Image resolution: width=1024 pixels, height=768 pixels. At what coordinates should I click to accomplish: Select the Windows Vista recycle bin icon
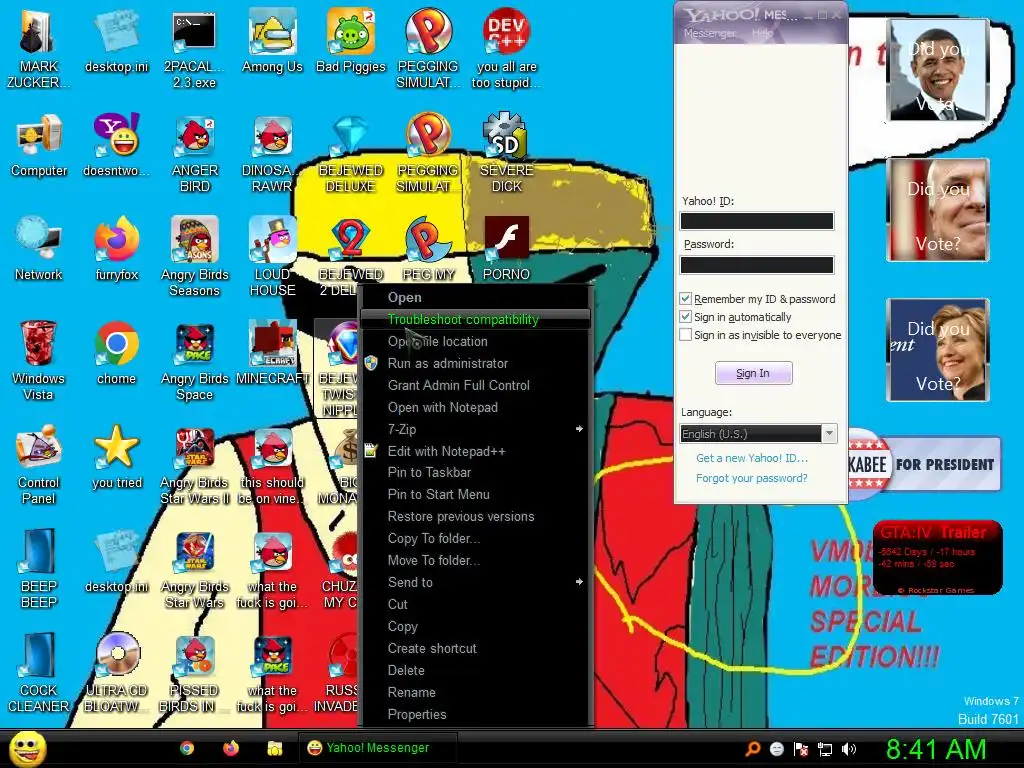tap(38, 360)
